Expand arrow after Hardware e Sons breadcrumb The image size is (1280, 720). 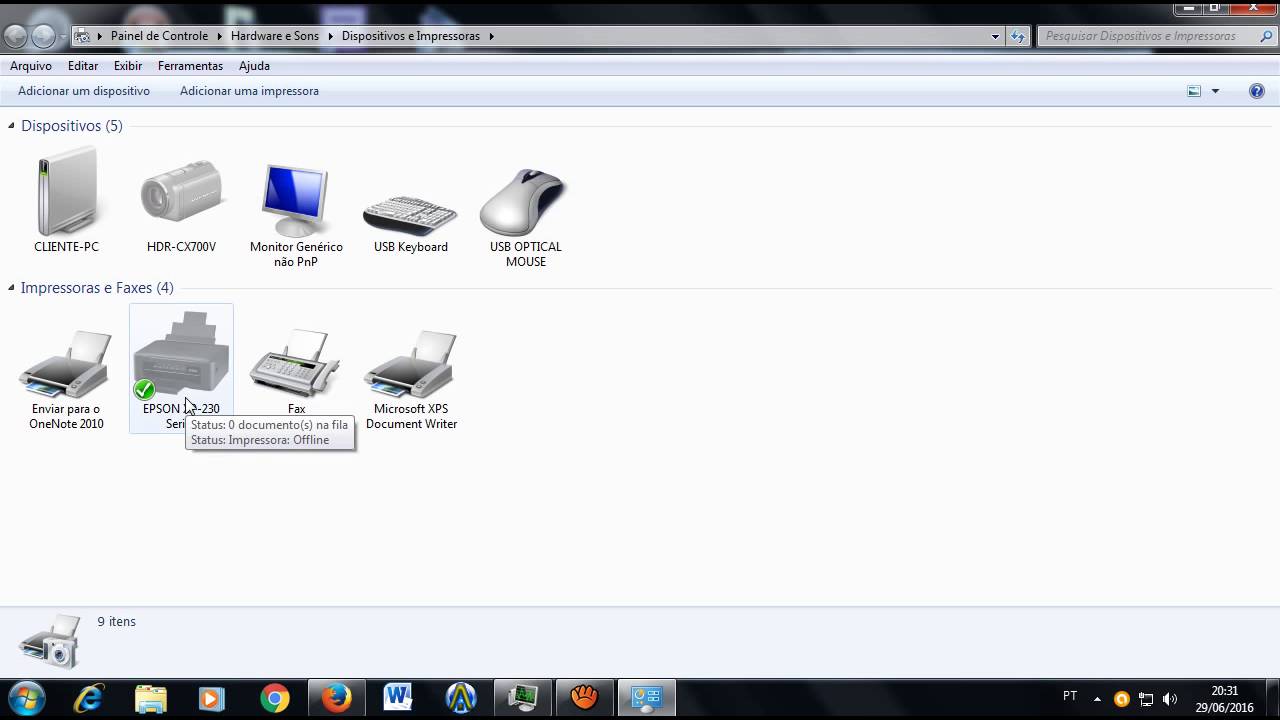tap(330, 36)
